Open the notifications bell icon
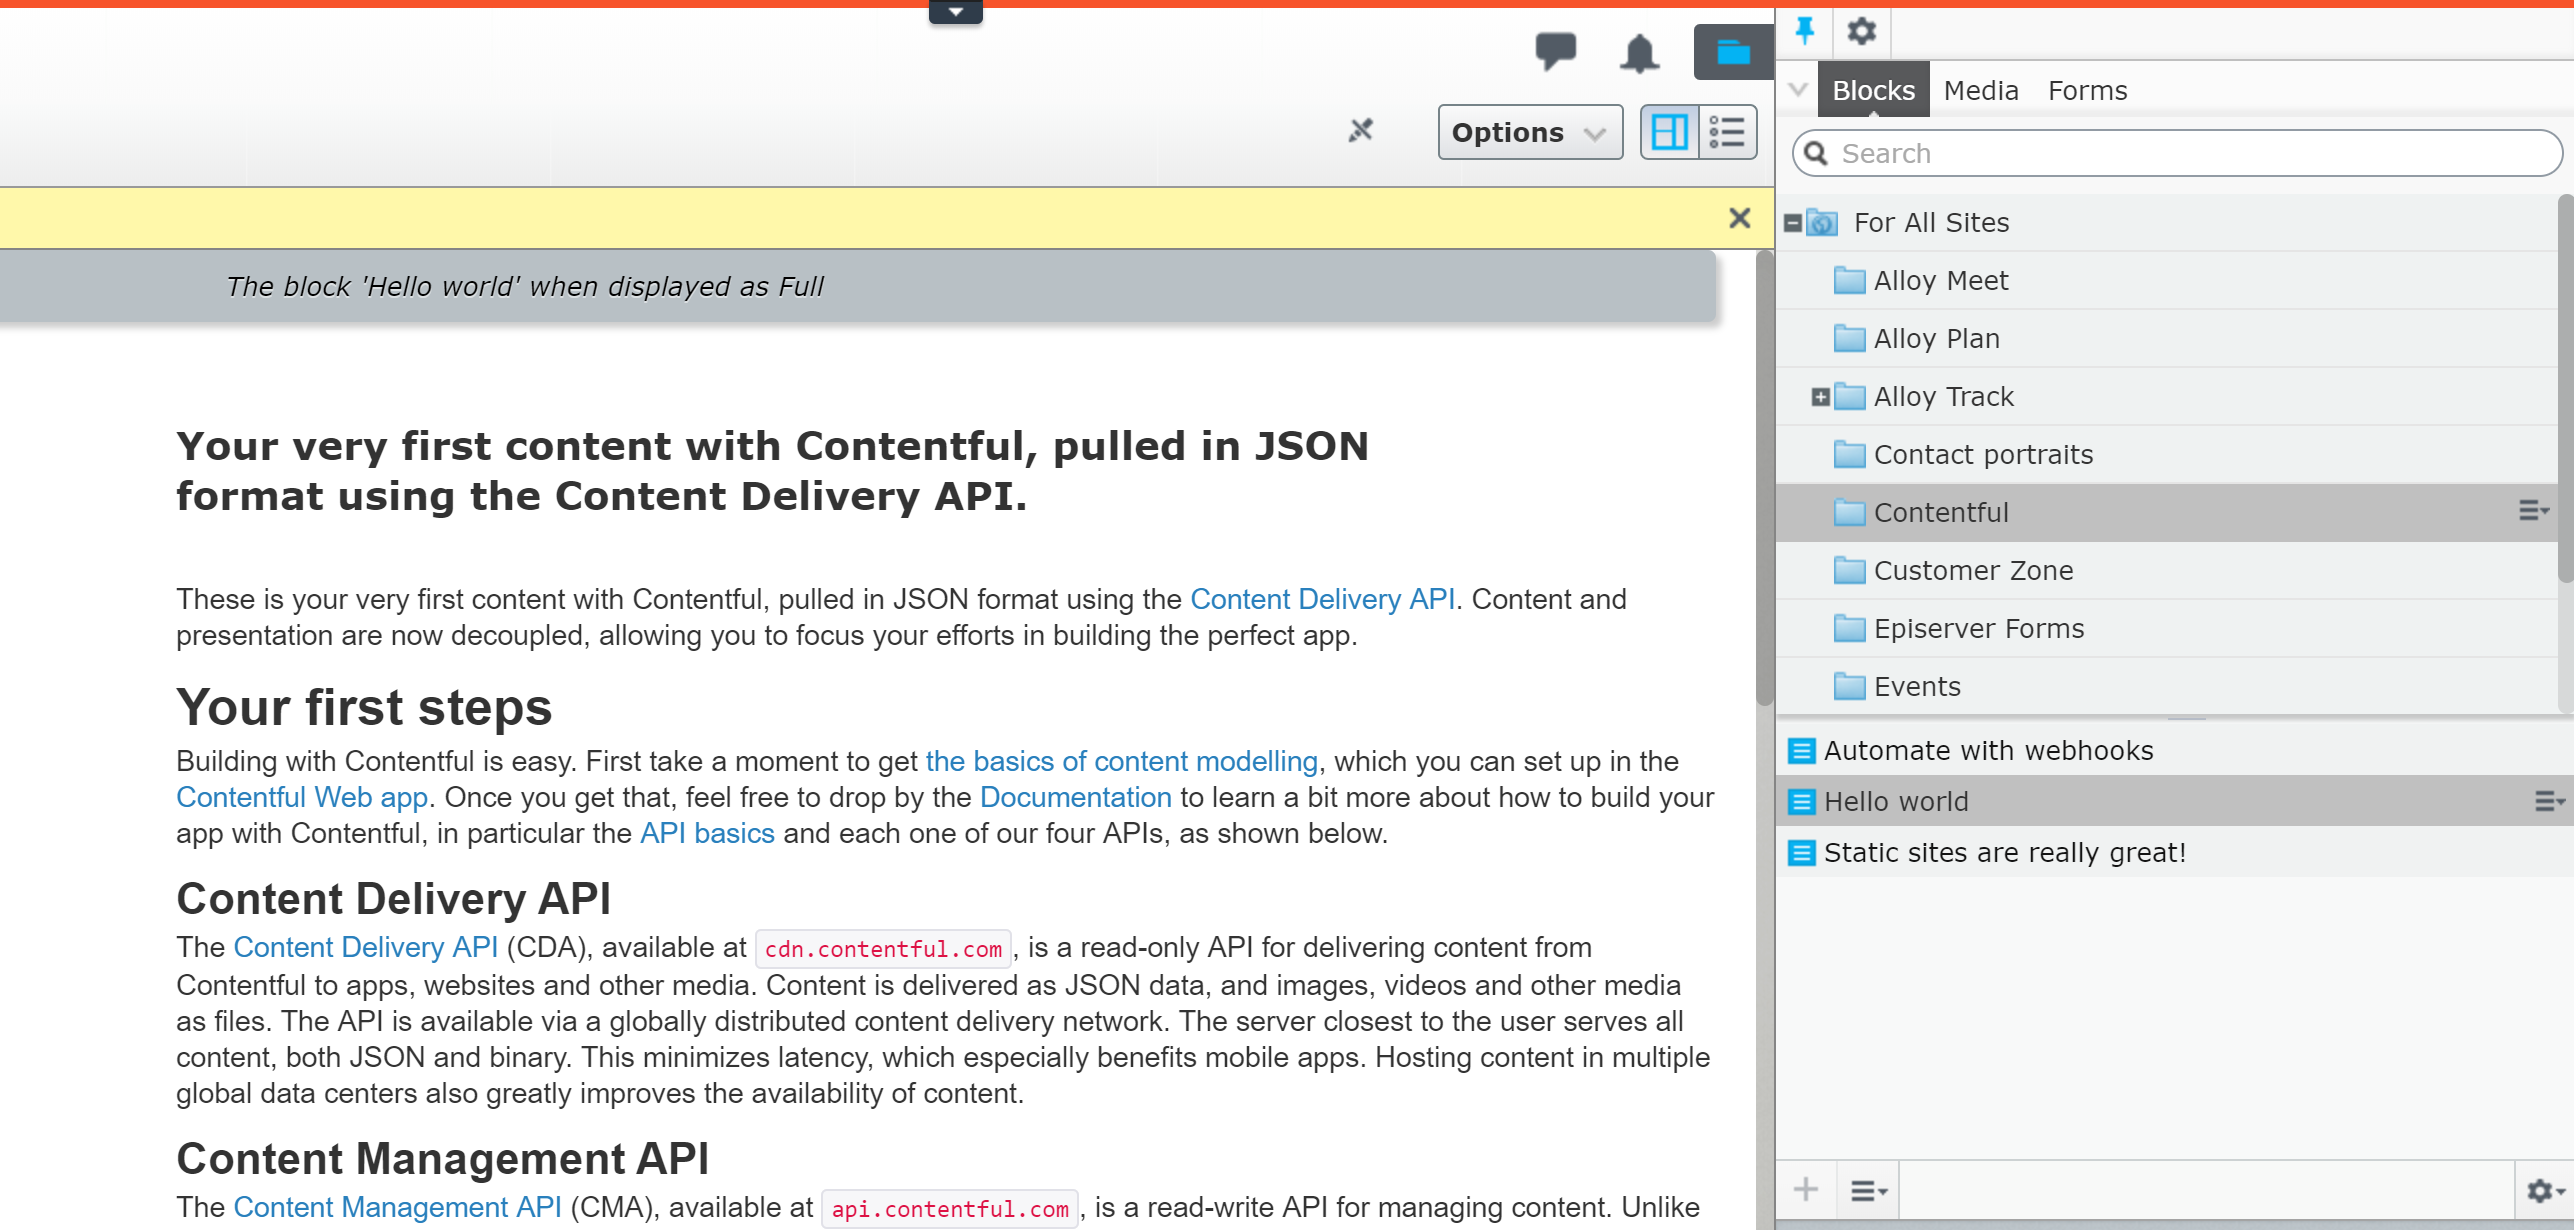Image resolution: width=2574 pixels, height=1230 pixels. [x=1640, y=53]
